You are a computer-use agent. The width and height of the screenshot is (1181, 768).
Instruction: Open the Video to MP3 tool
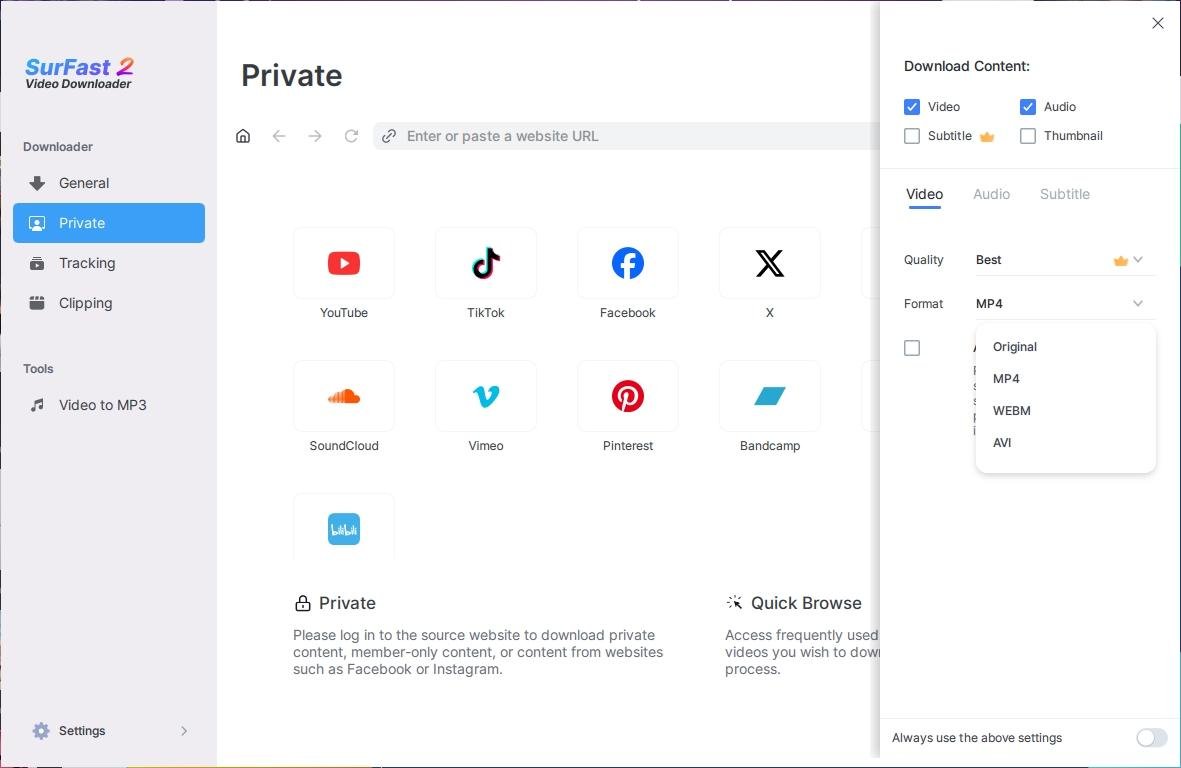coord(108,405)
